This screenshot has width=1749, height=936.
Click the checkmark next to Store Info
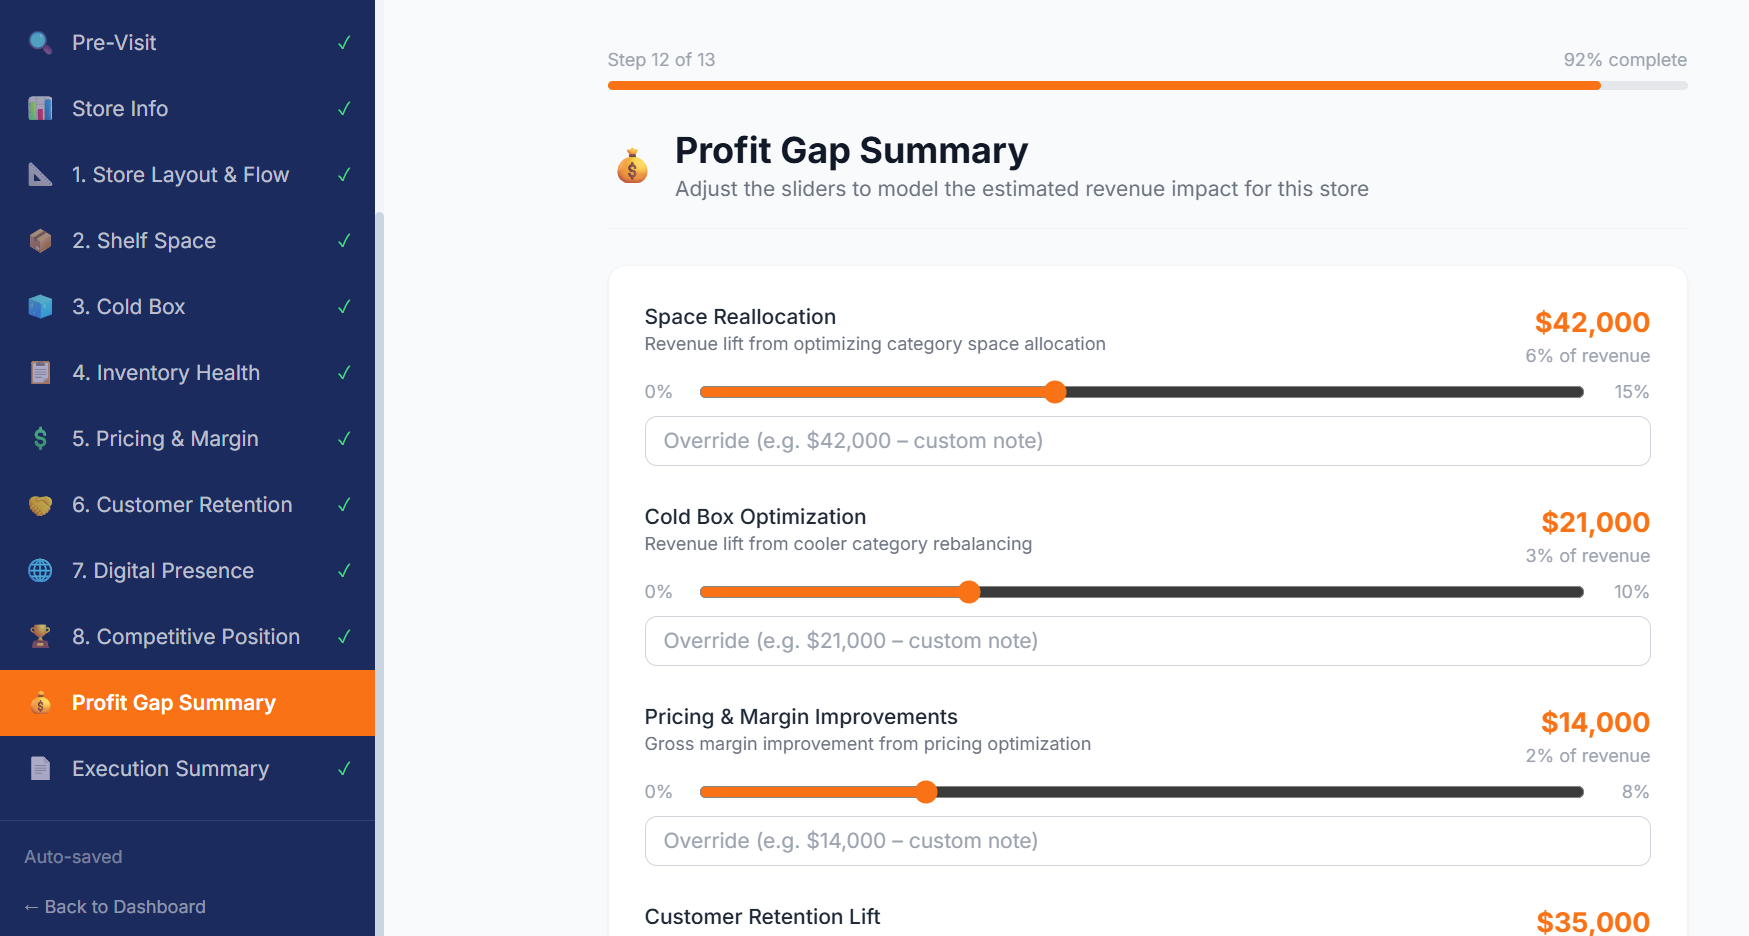point(344,108)
